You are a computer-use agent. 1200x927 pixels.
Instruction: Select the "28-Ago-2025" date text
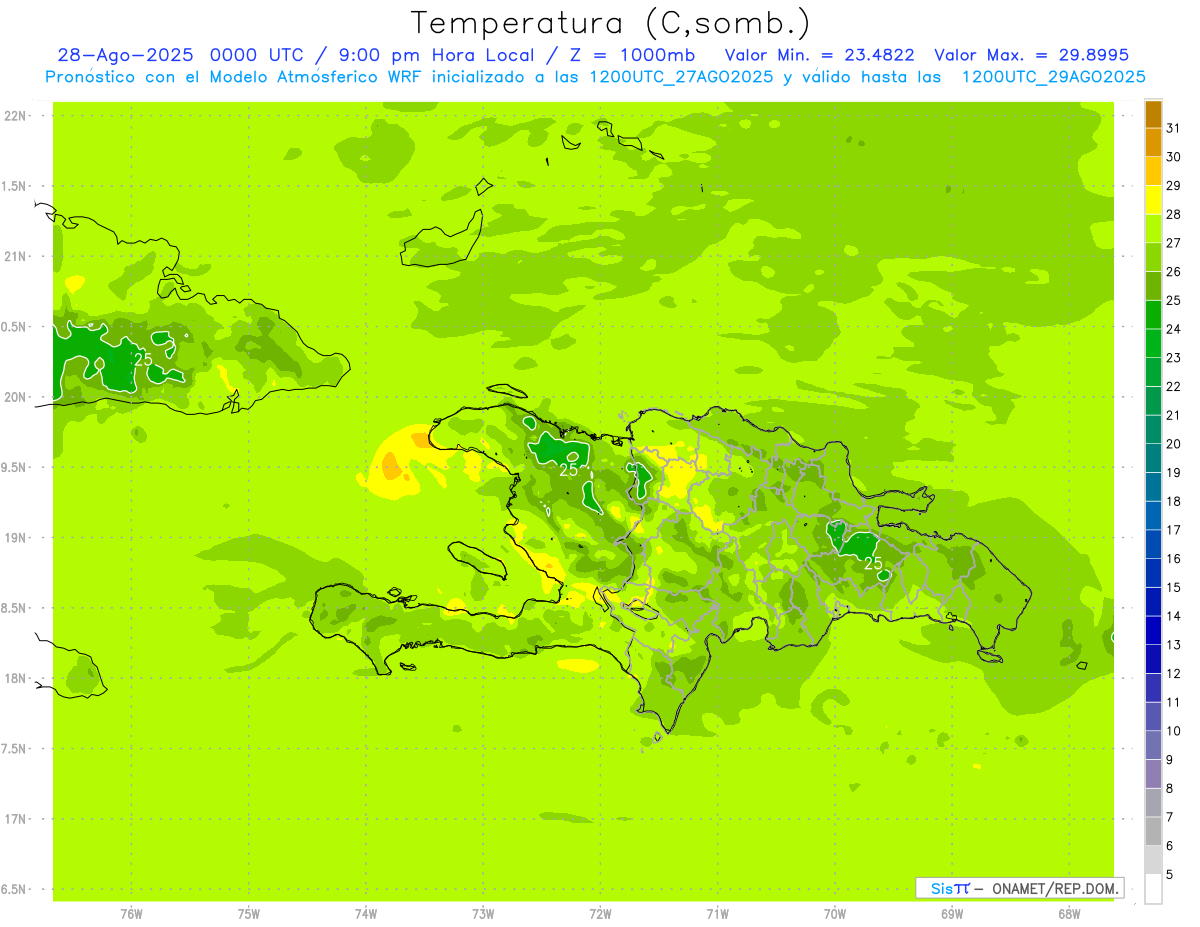(x=126, y=55)
